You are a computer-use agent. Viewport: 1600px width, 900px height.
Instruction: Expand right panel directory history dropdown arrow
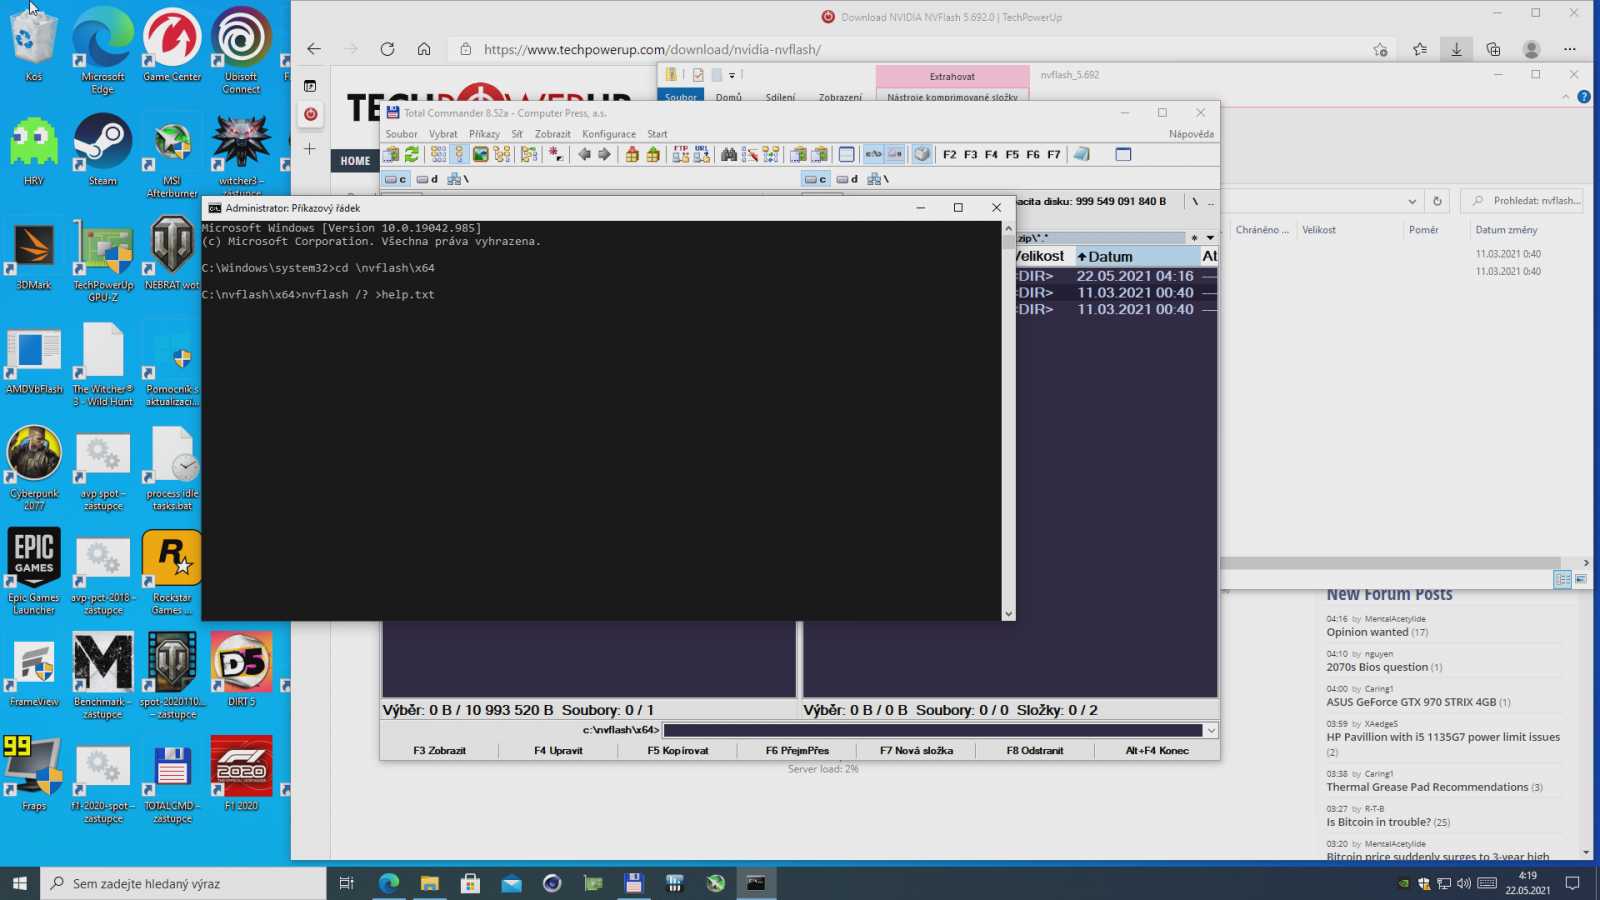click(1210, 238)
